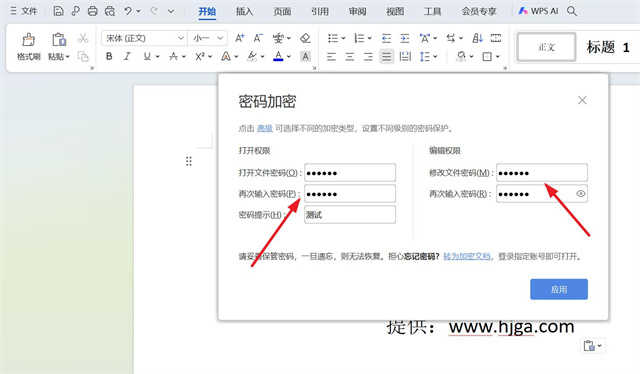Expand the bulleted list dropdown arrow
Image resolution: width=640 pixels, height=374 pixels.
pyautogui.click(x=343, y=38)
